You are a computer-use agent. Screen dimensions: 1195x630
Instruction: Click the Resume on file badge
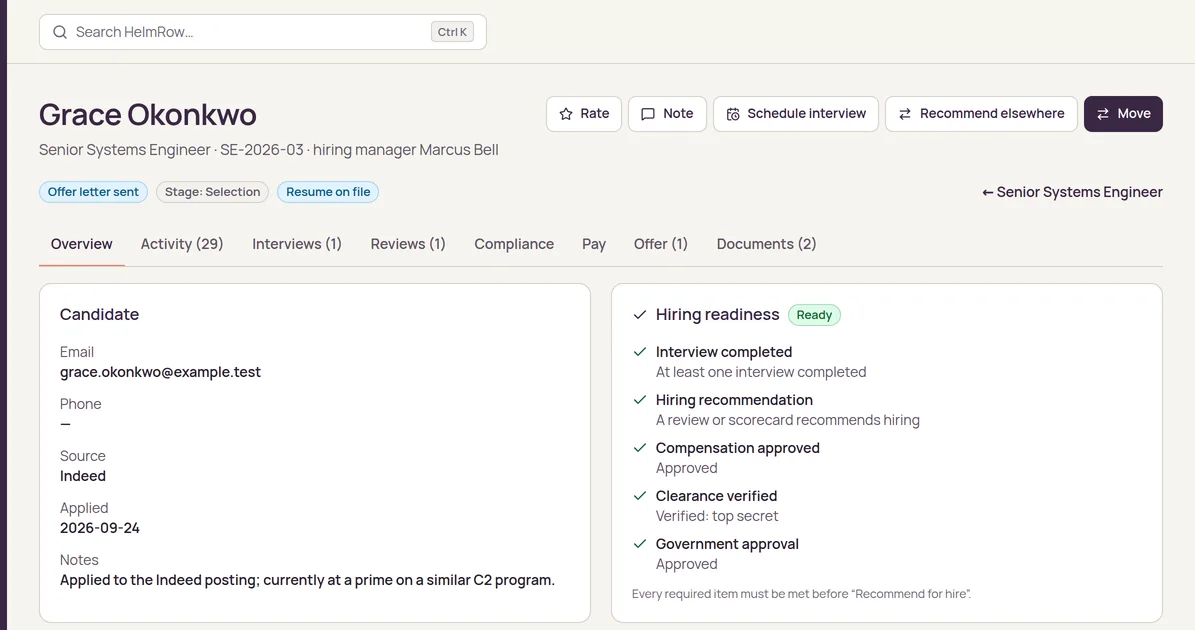(328, 192)
